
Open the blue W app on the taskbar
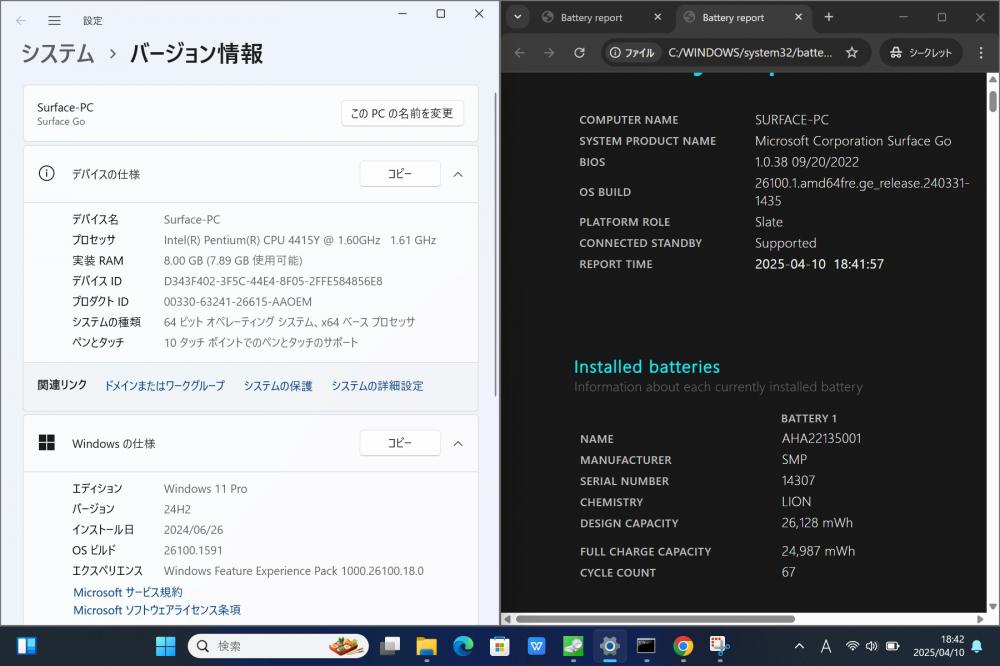(536, 646)
